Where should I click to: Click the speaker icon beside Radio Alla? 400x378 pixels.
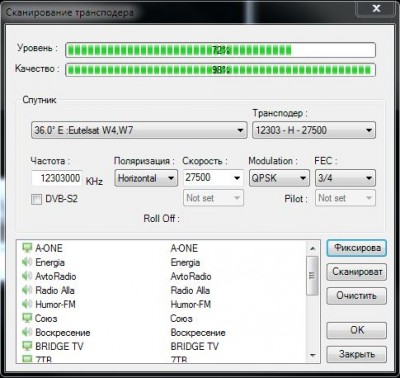point(27,290)
